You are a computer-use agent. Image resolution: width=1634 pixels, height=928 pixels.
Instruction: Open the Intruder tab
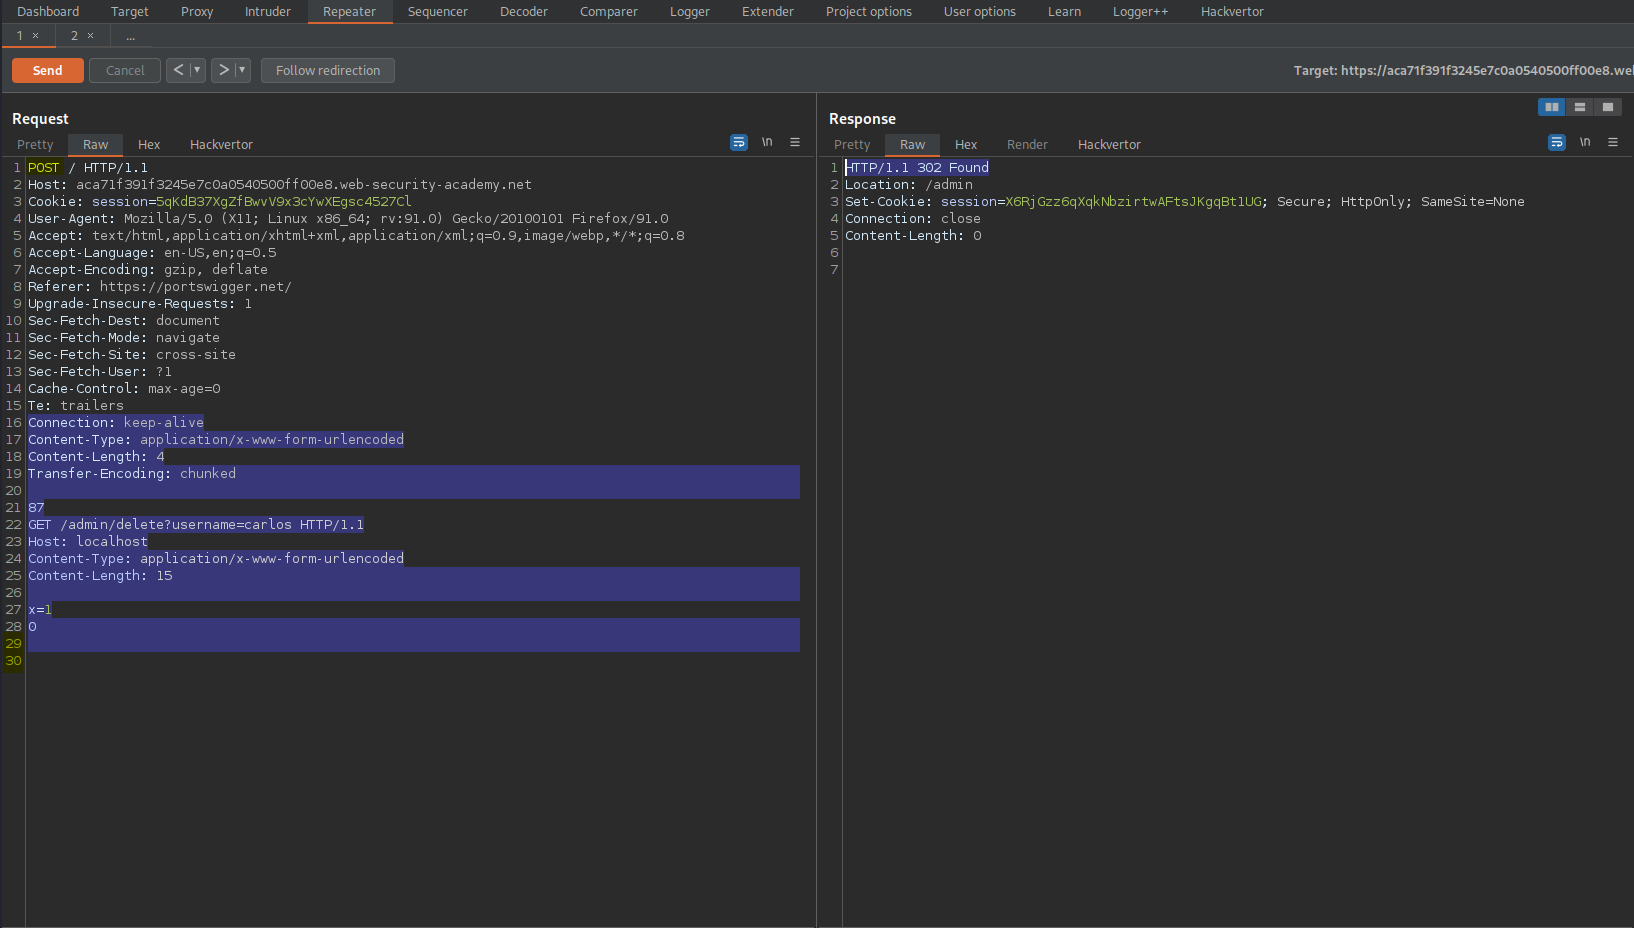click(268, 12)
